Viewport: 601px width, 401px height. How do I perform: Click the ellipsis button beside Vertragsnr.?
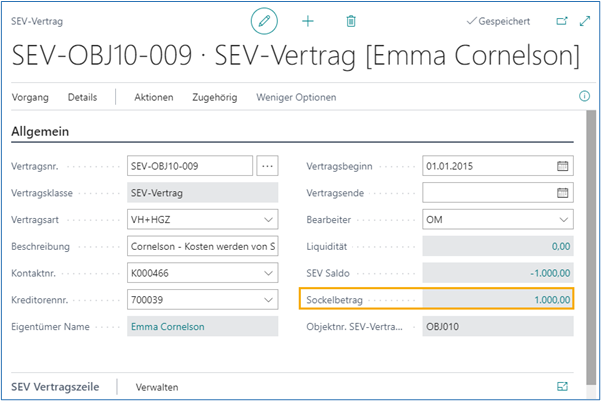pyautogui.click(x=267, y=166)
